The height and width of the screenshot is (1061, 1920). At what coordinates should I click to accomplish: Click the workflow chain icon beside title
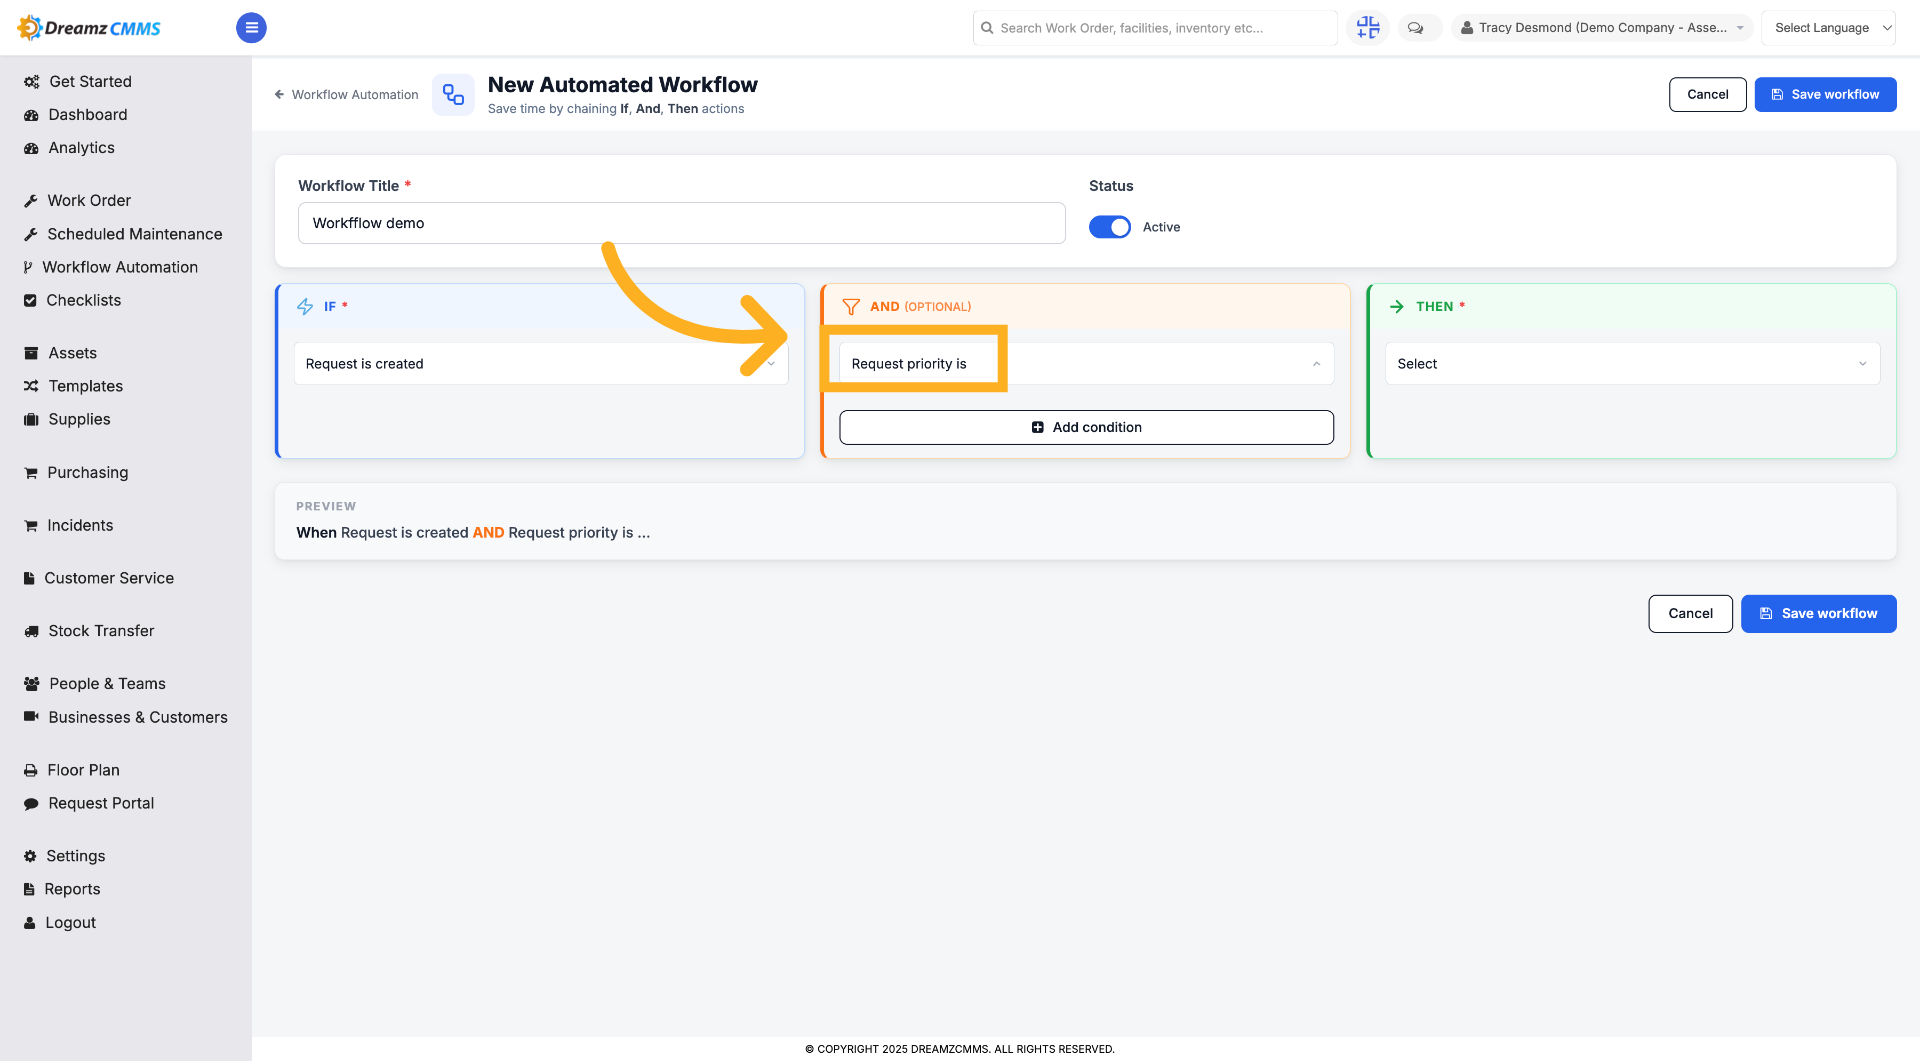click(454, 95)
